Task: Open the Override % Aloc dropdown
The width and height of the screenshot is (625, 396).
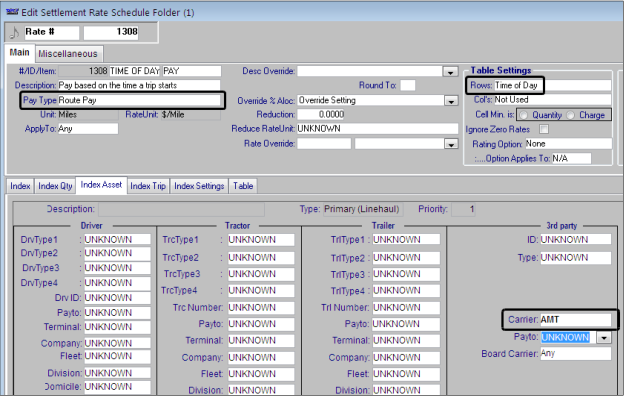Action: pyautogui.click(x=450, y=101)
